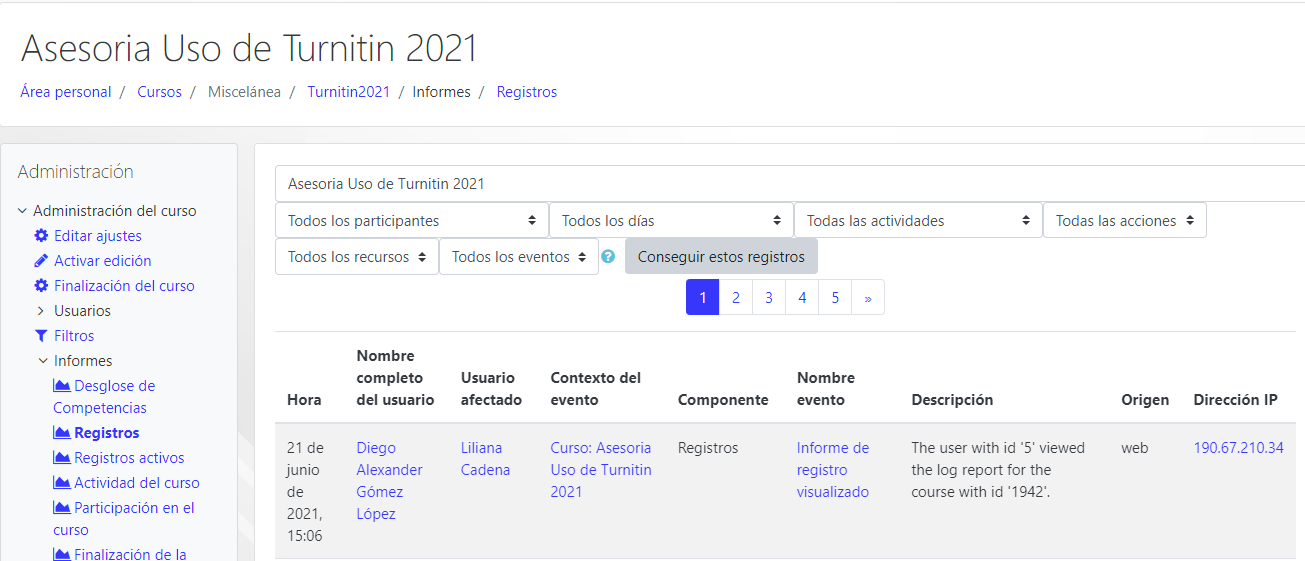Expand the Usuarios tree node

(41, 311)
